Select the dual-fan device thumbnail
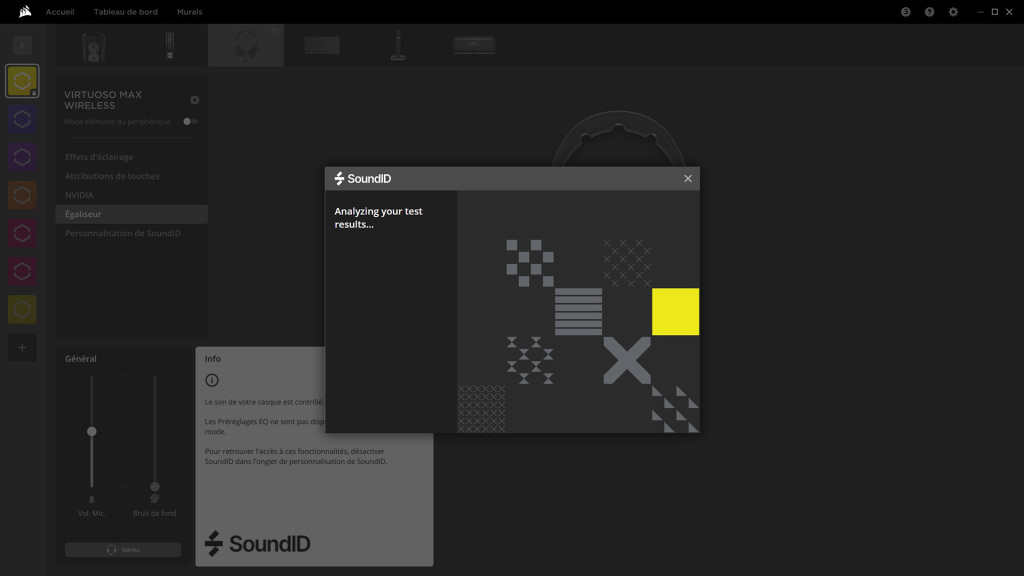Image resolution: width=1024 pixels, height=576 pixels. 94,46
